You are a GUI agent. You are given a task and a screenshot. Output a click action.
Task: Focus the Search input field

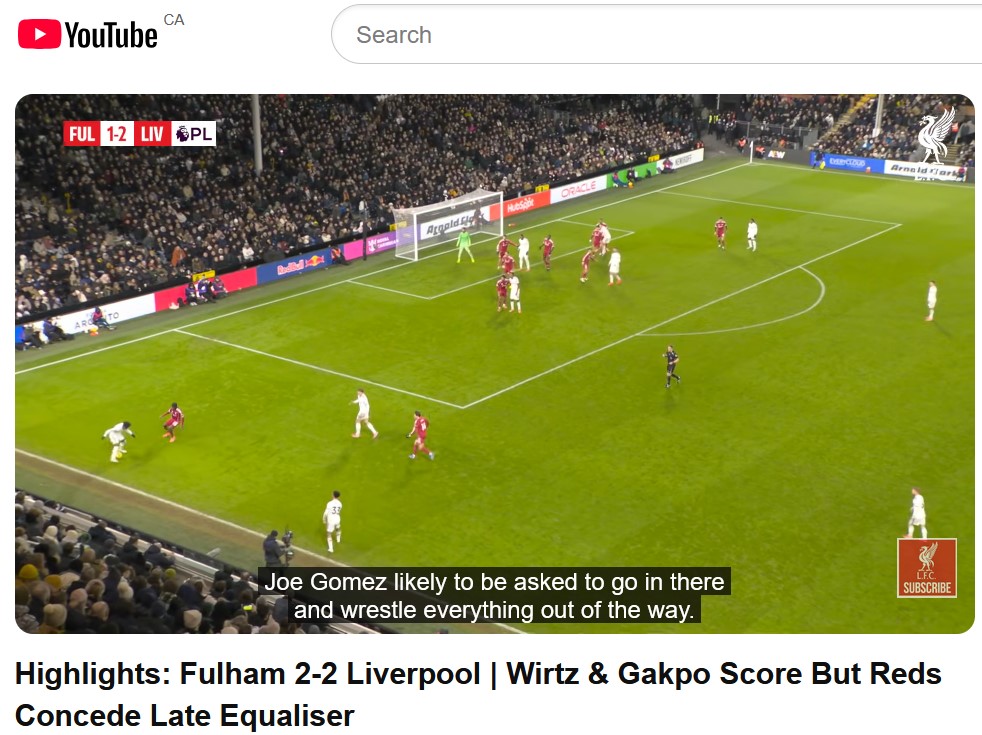click(656, 34)
